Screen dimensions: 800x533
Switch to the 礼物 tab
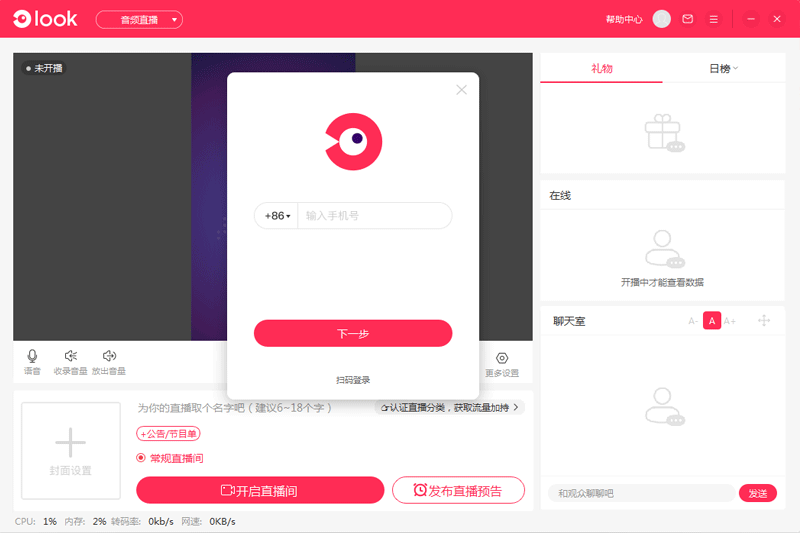click(x=601, y=69)
